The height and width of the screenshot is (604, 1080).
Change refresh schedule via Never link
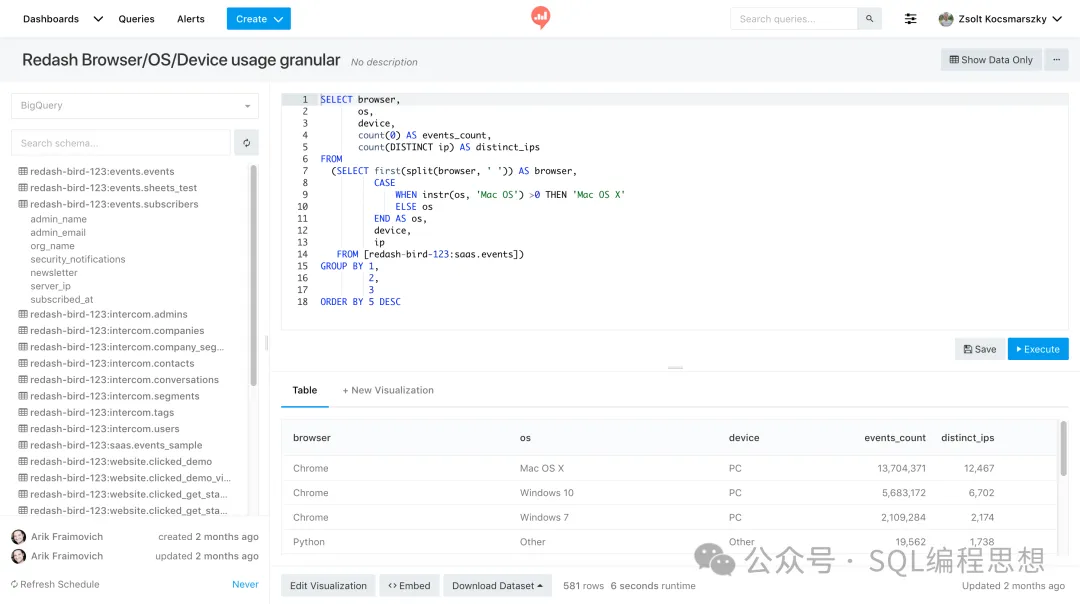(245, 584)
